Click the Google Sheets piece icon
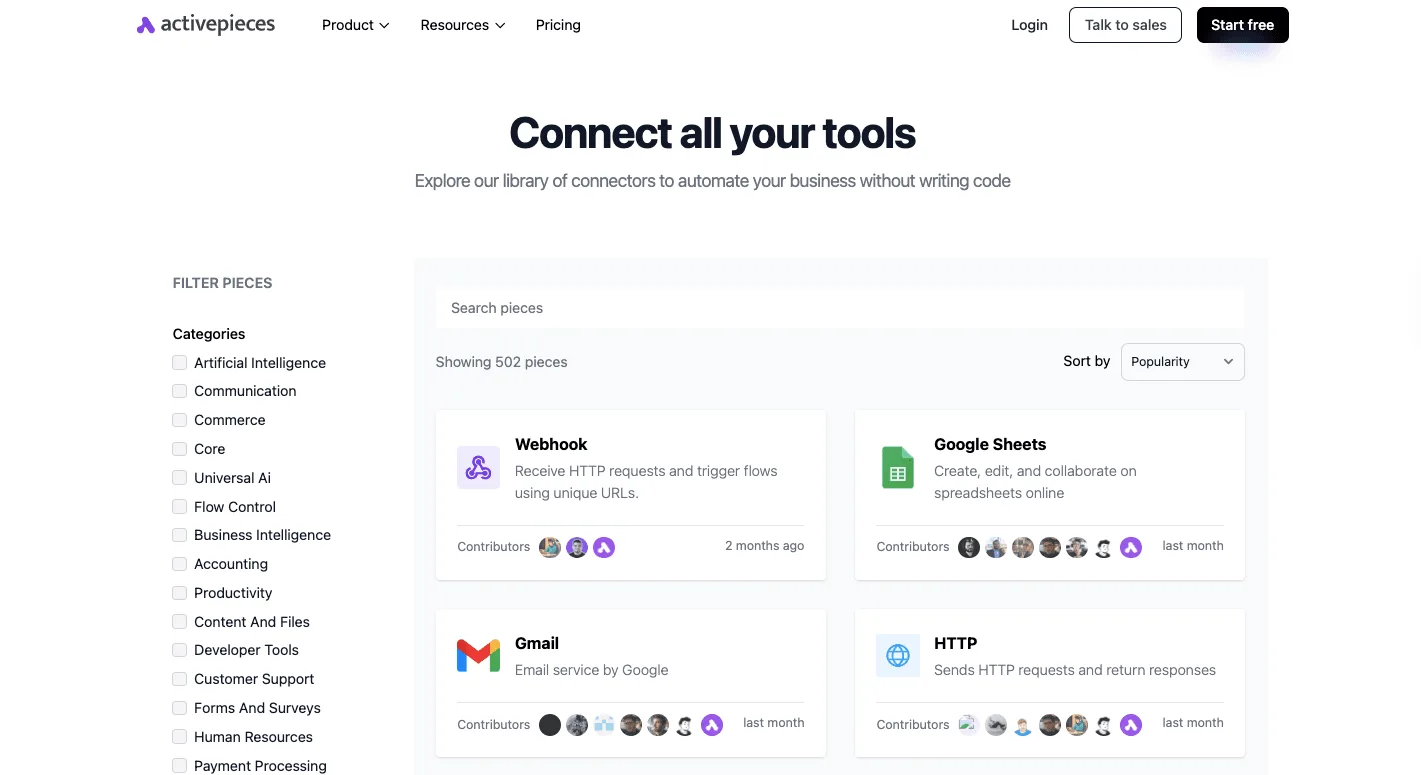 point(897,467)
